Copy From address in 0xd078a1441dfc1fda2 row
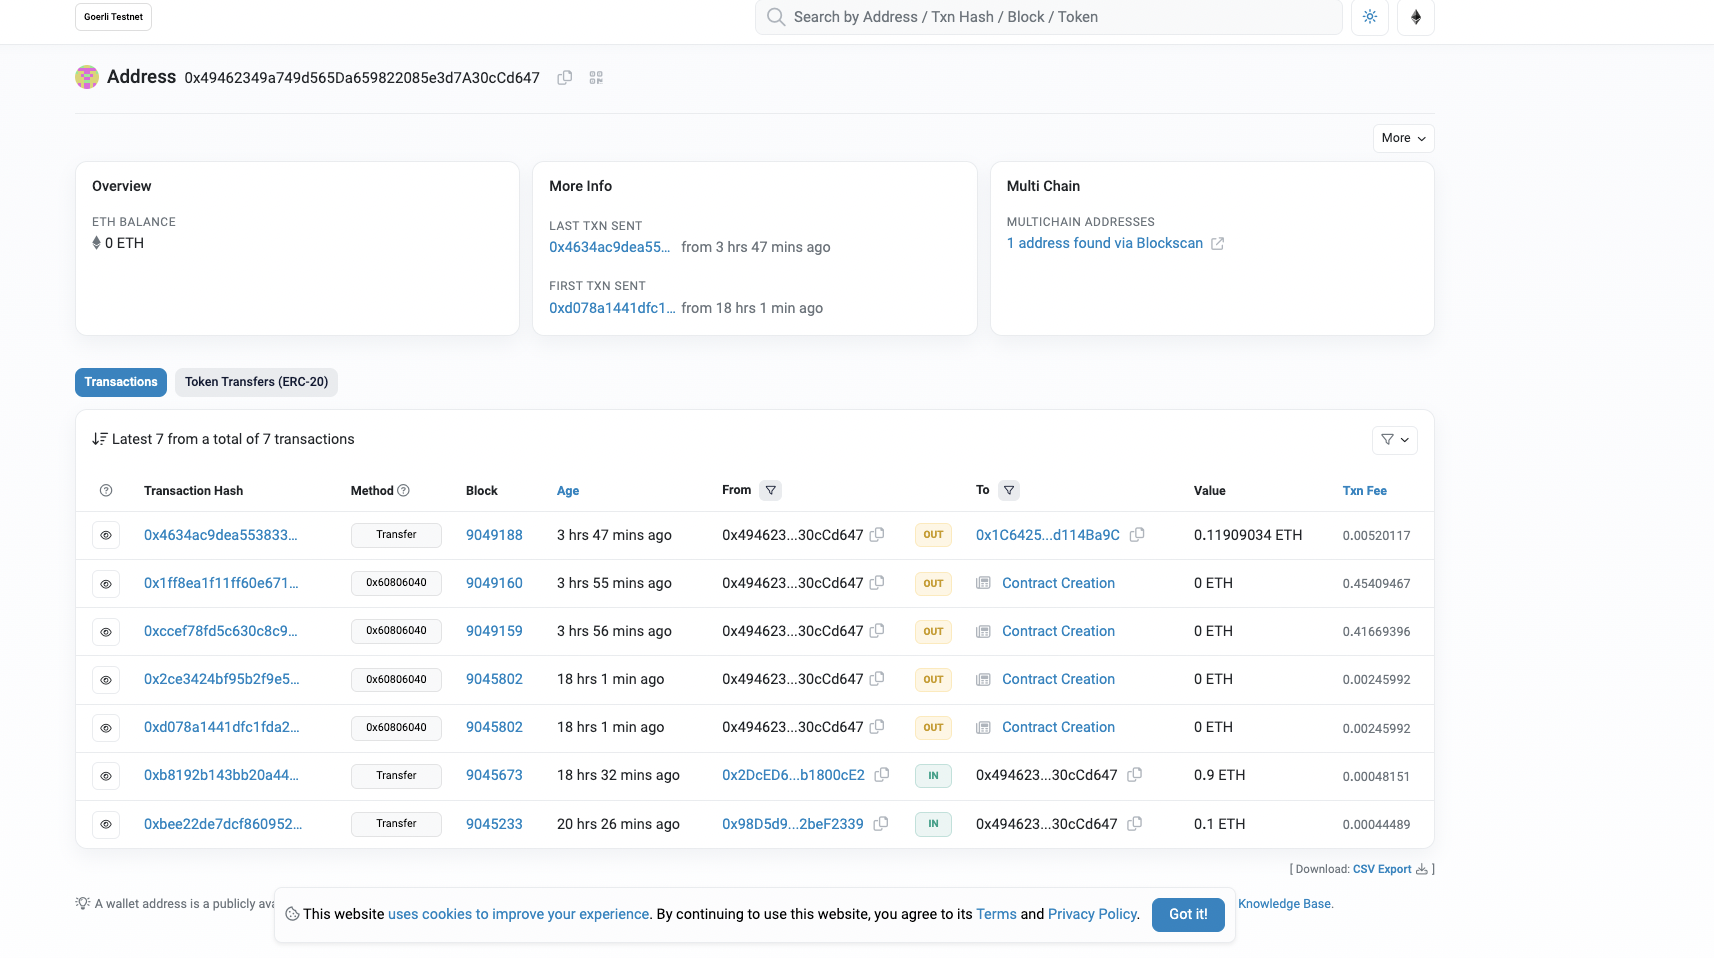Screen dimensions: 1714x958 (877, 727)
